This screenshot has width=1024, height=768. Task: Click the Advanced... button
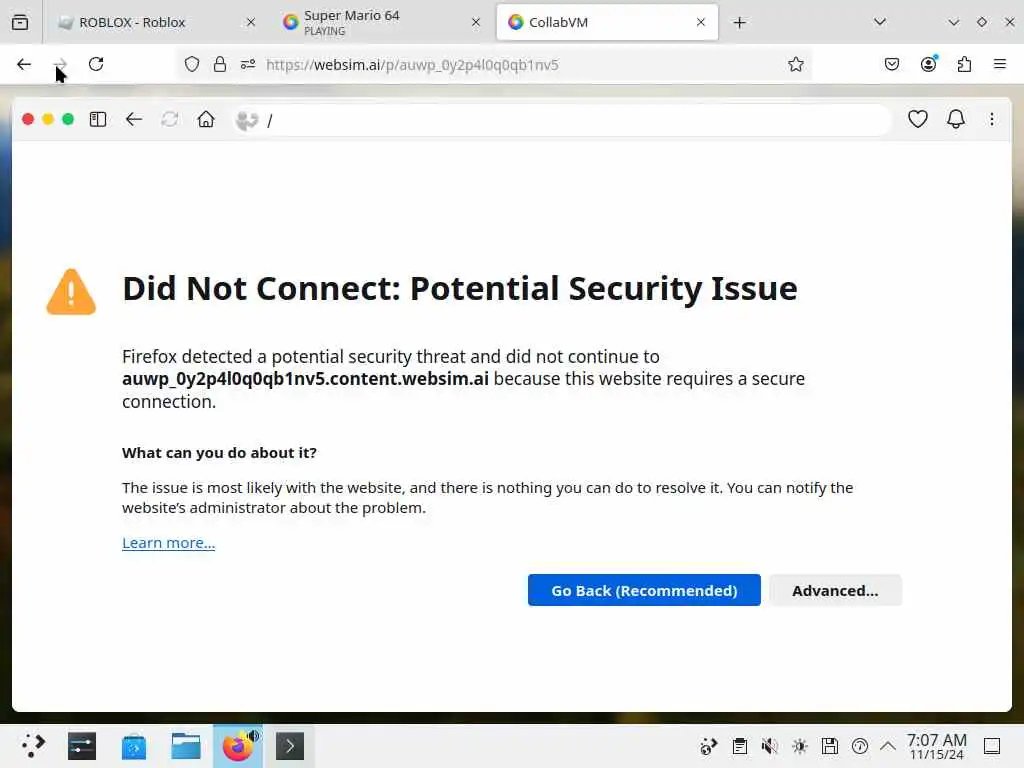[x=835, y=590]
